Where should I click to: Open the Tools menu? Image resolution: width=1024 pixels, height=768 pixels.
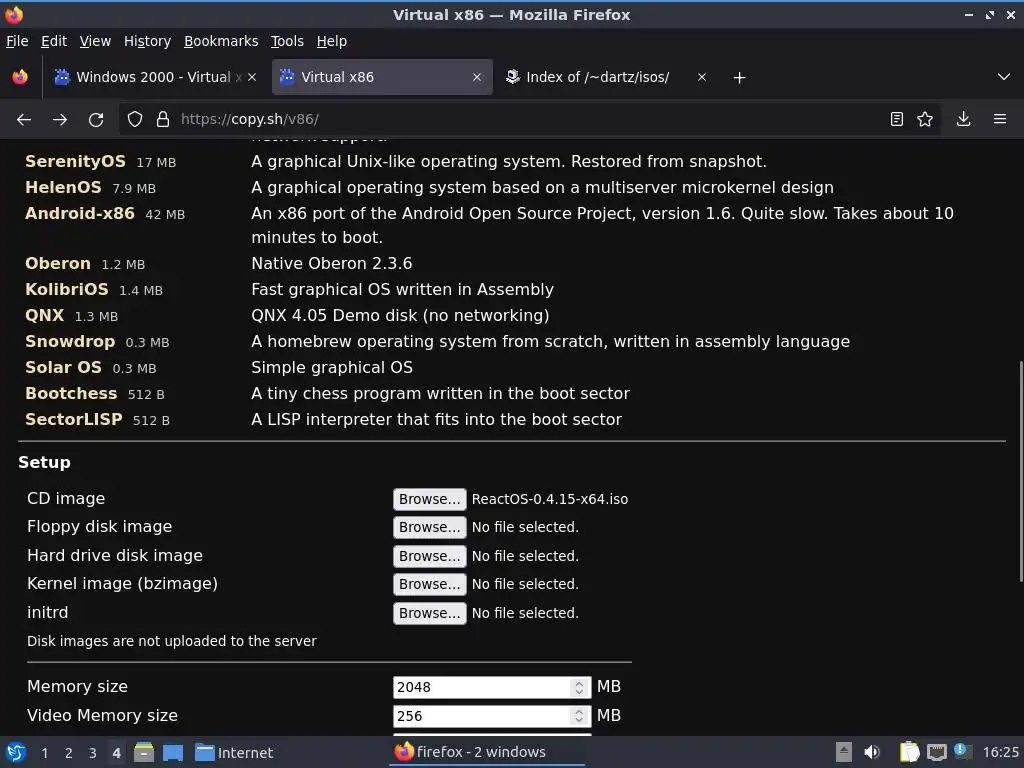(287, 41)
